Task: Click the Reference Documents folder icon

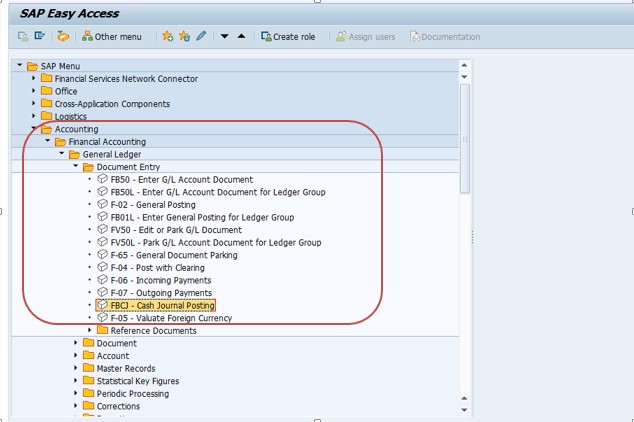Action: pos(102,330)
